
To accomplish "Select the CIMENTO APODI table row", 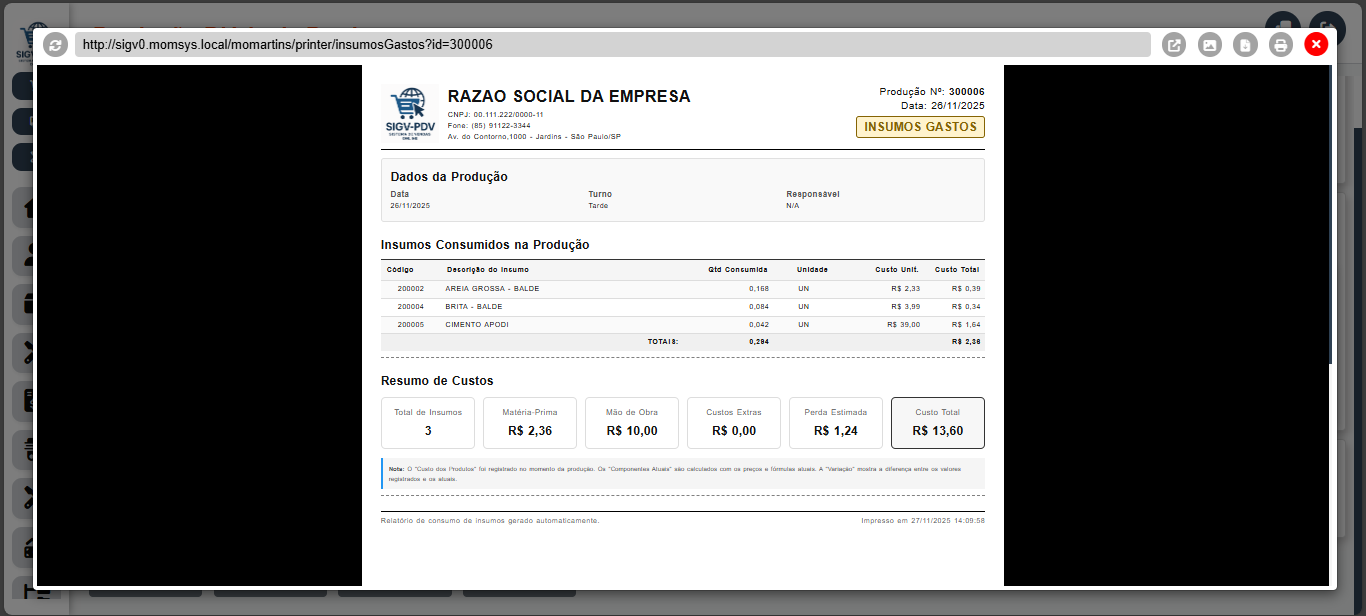I will 681,324.
